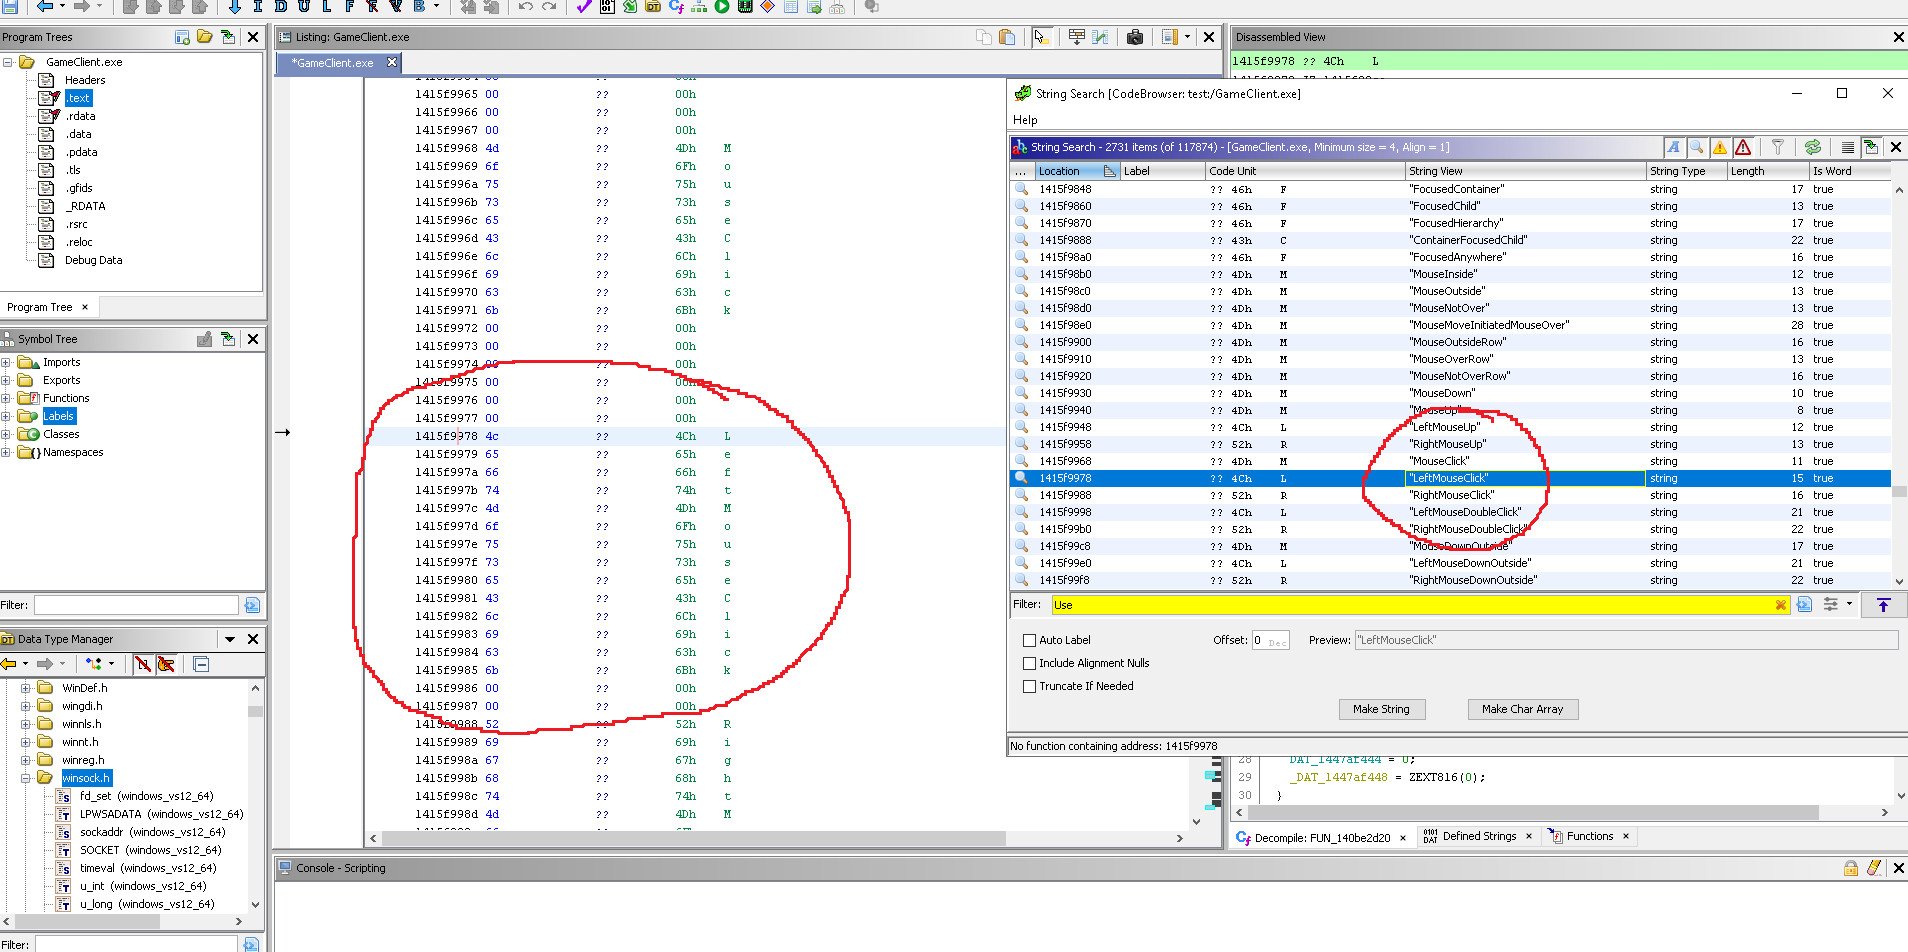Open the back arrow history dropdown in main toolbar

pos(62,6)
